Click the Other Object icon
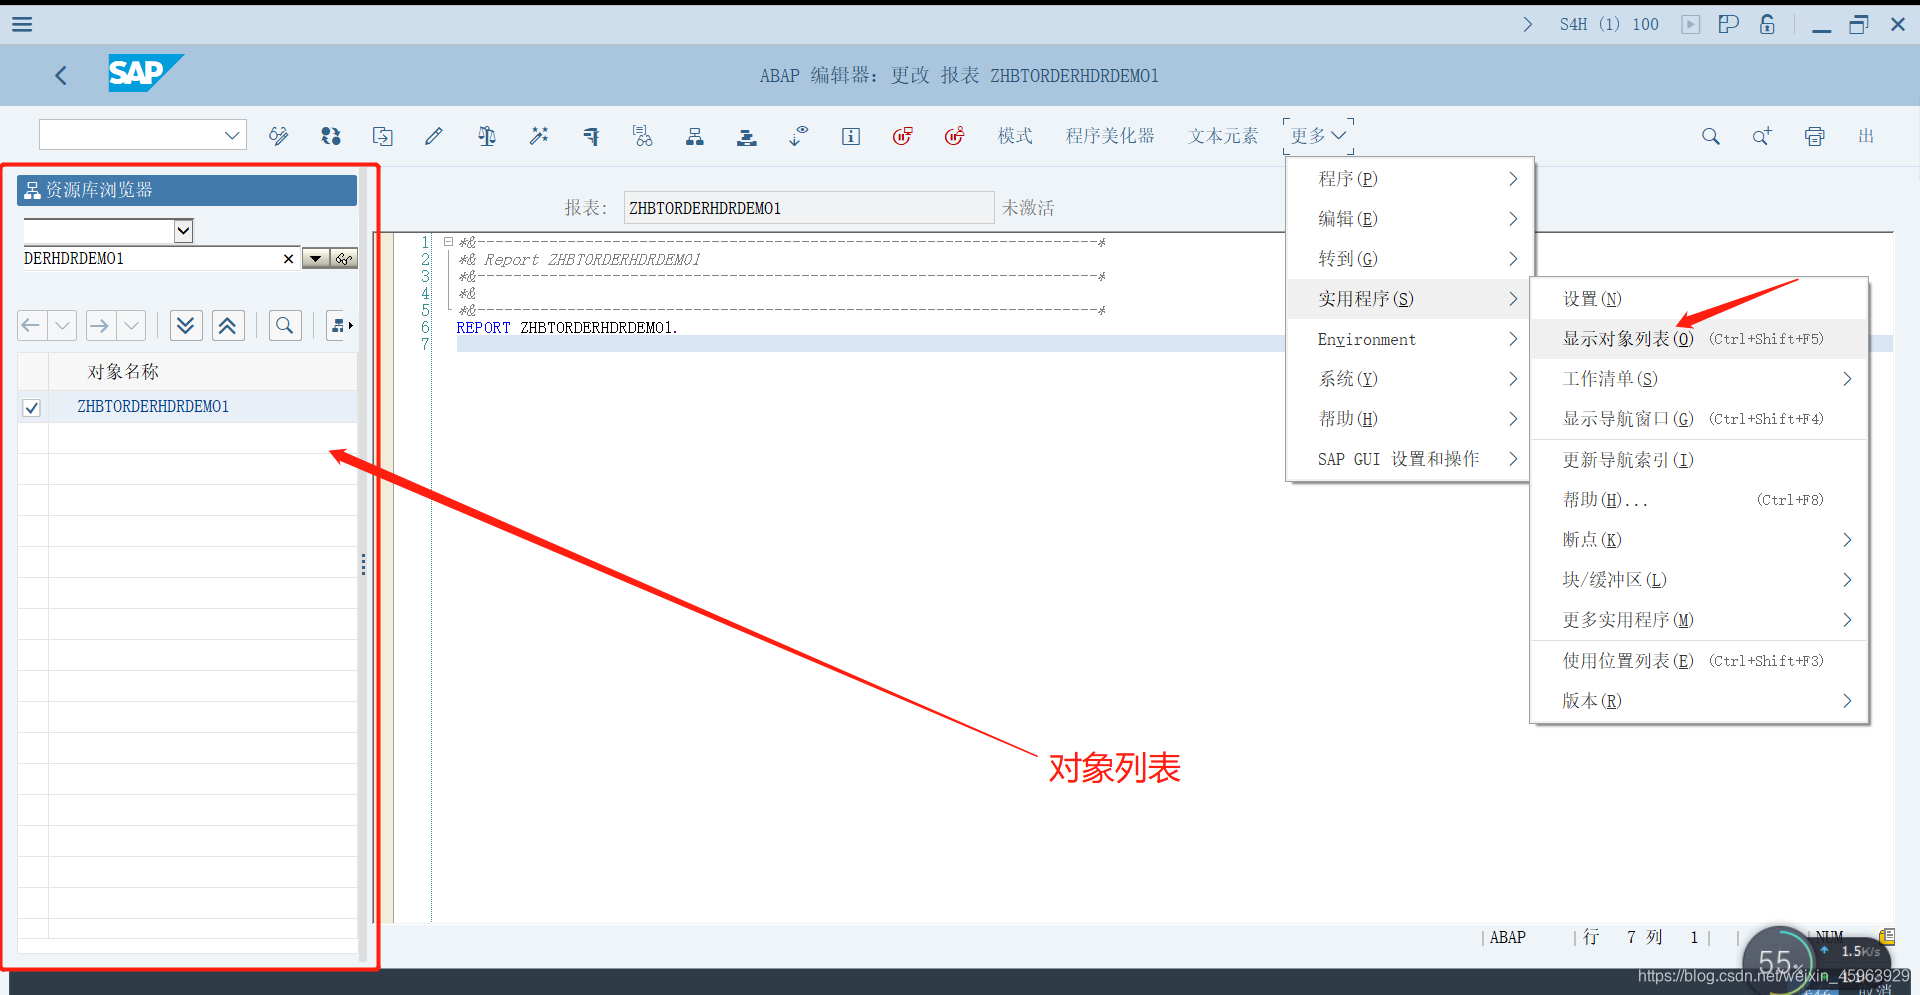 pos(383,136)
